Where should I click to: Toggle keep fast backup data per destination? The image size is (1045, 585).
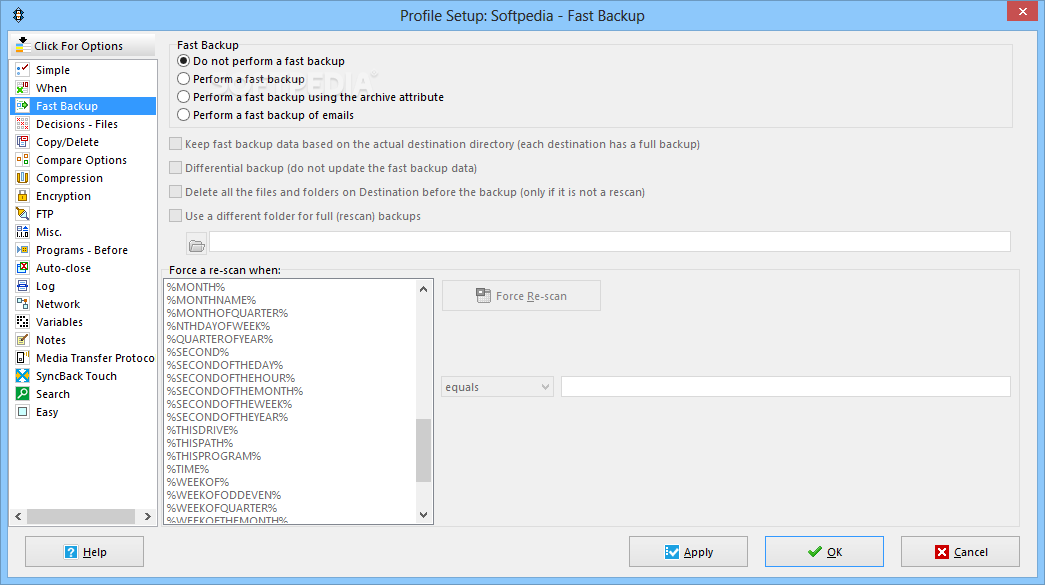point(175,144)
